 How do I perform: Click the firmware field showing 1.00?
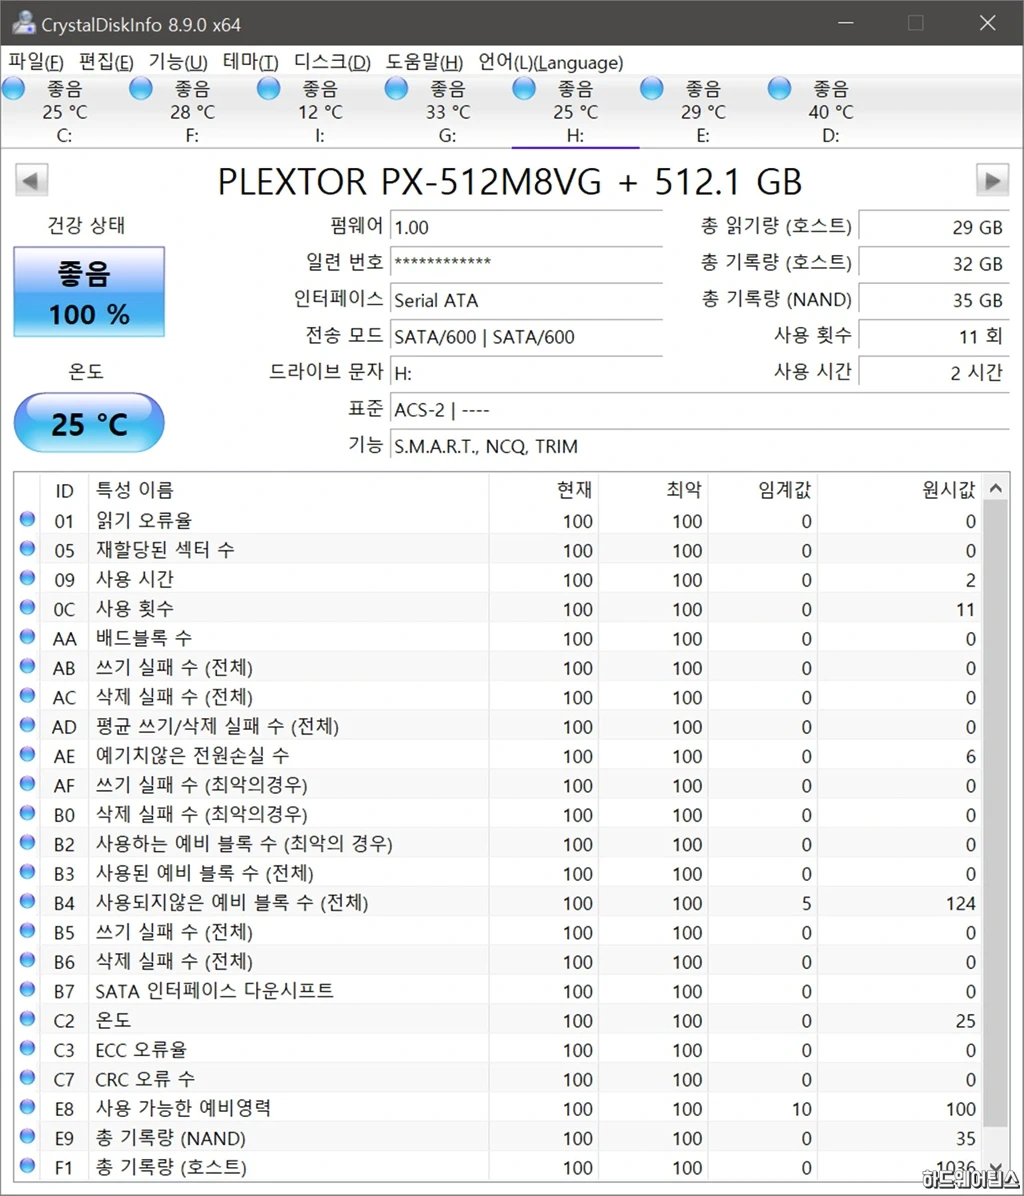click(x=526, y=227)
